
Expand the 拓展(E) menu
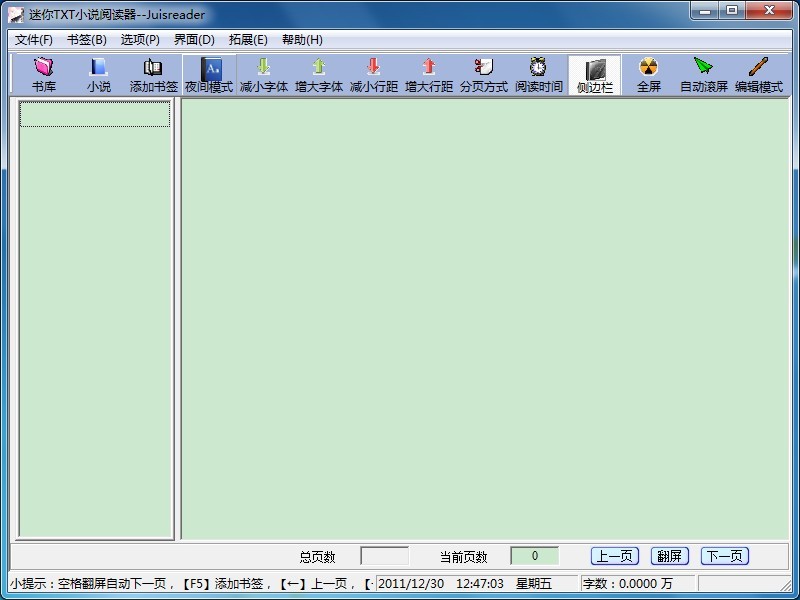pyautogui.click(x=248, y=40)
